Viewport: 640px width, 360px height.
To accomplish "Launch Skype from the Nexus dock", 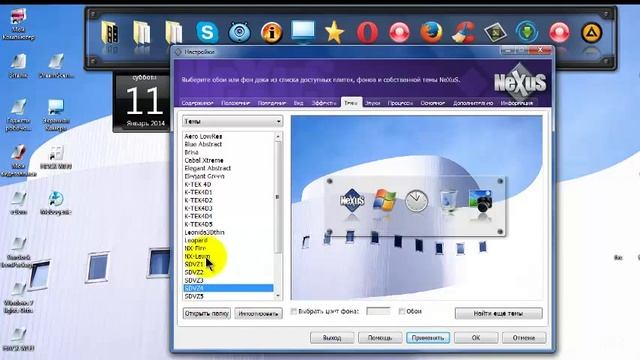I will coord(207,32).
